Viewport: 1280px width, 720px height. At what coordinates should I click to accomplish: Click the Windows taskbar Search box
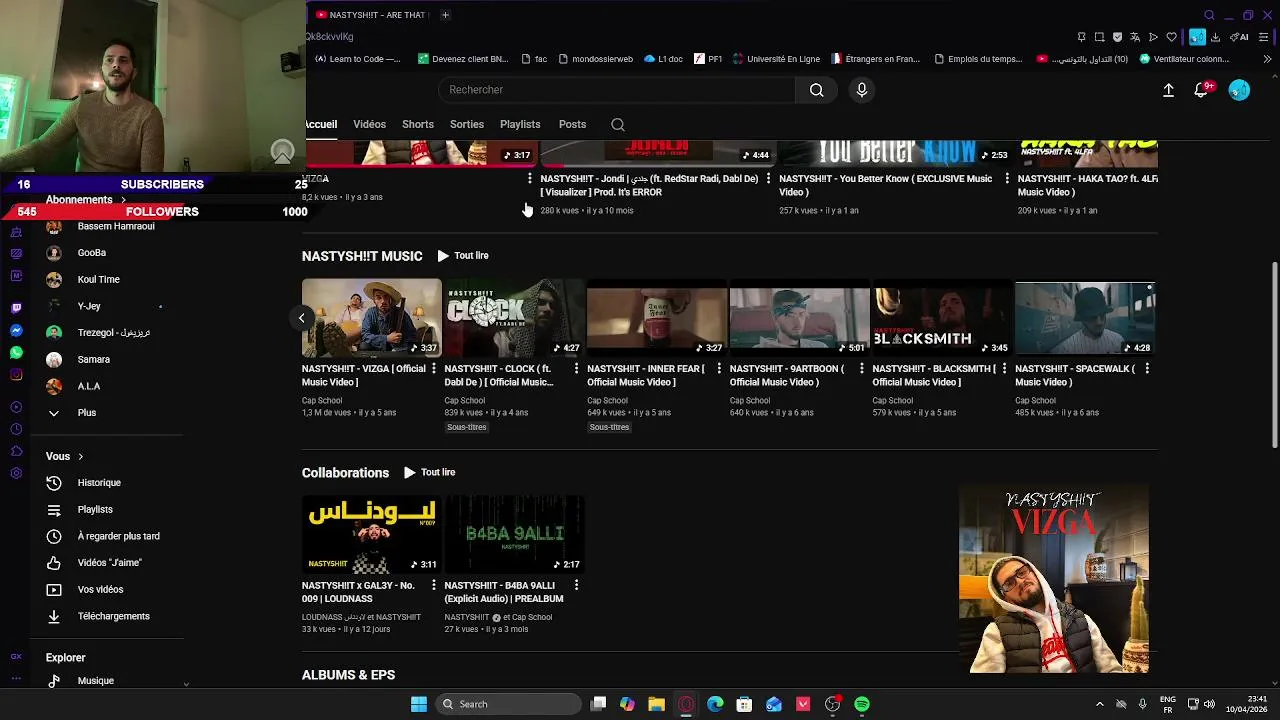pos(509,704)
